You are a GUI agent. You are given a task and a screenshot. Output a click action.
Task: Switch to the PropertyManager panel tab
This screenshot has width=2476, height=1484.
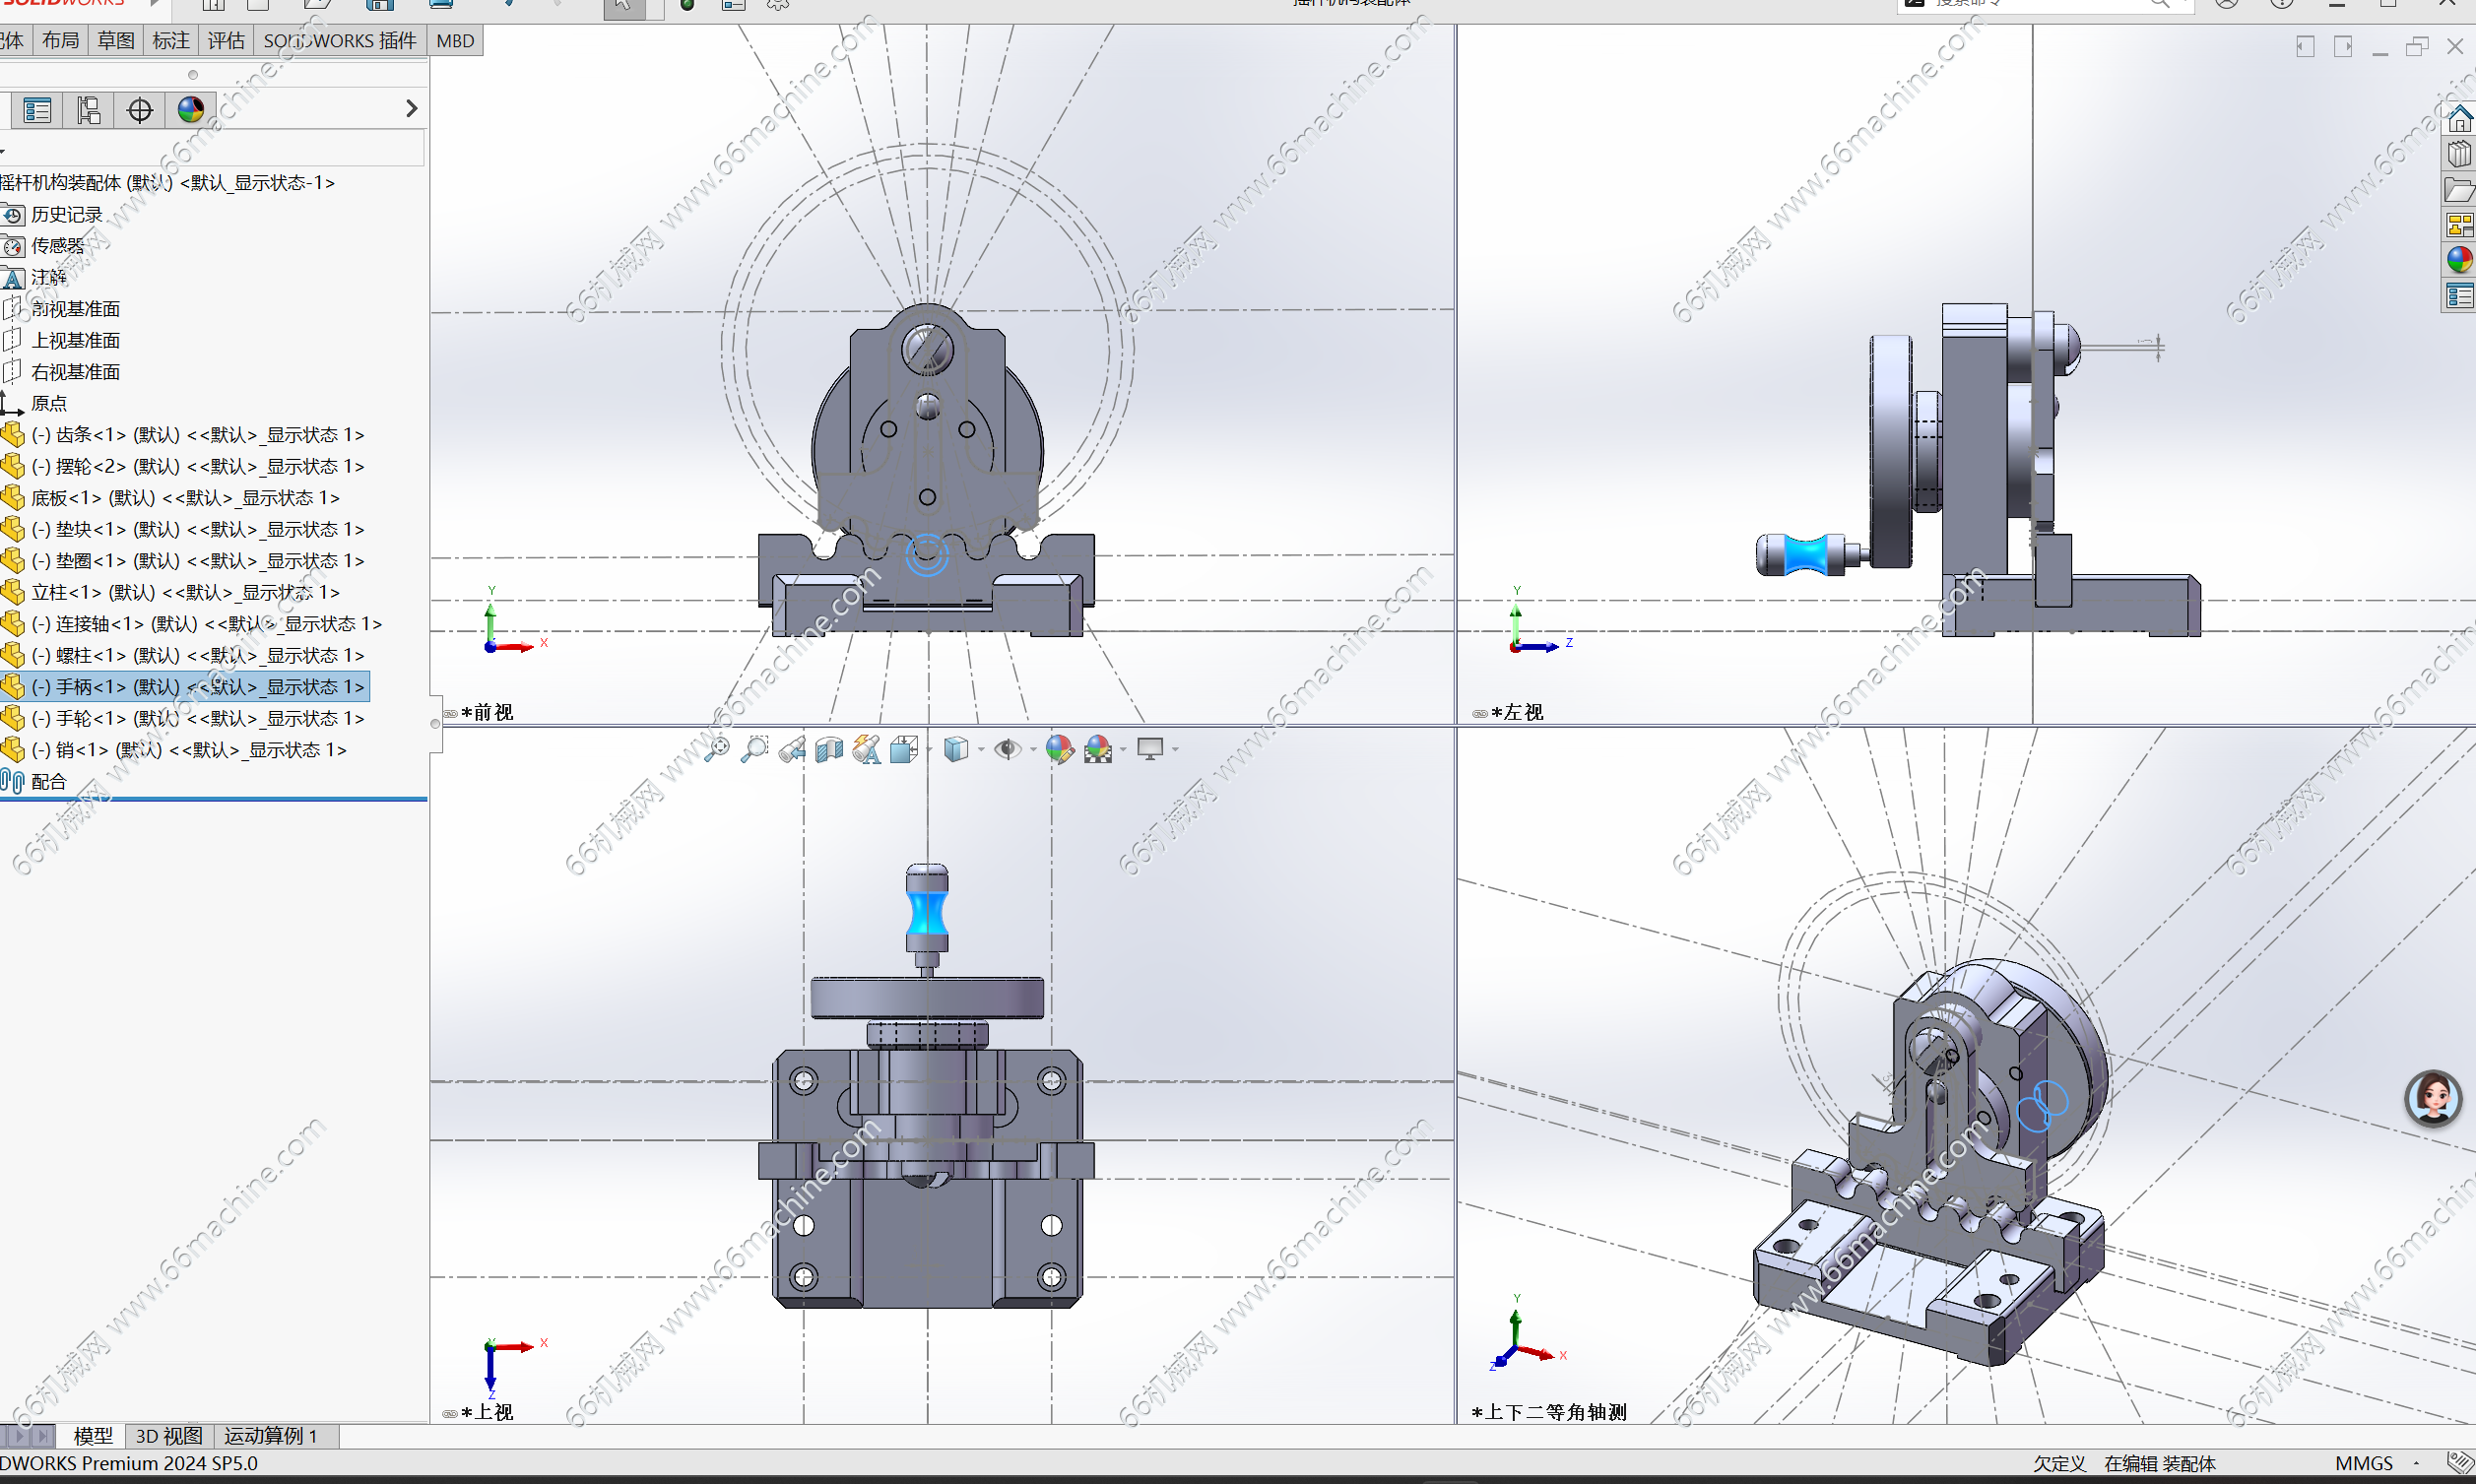point(37,110)
